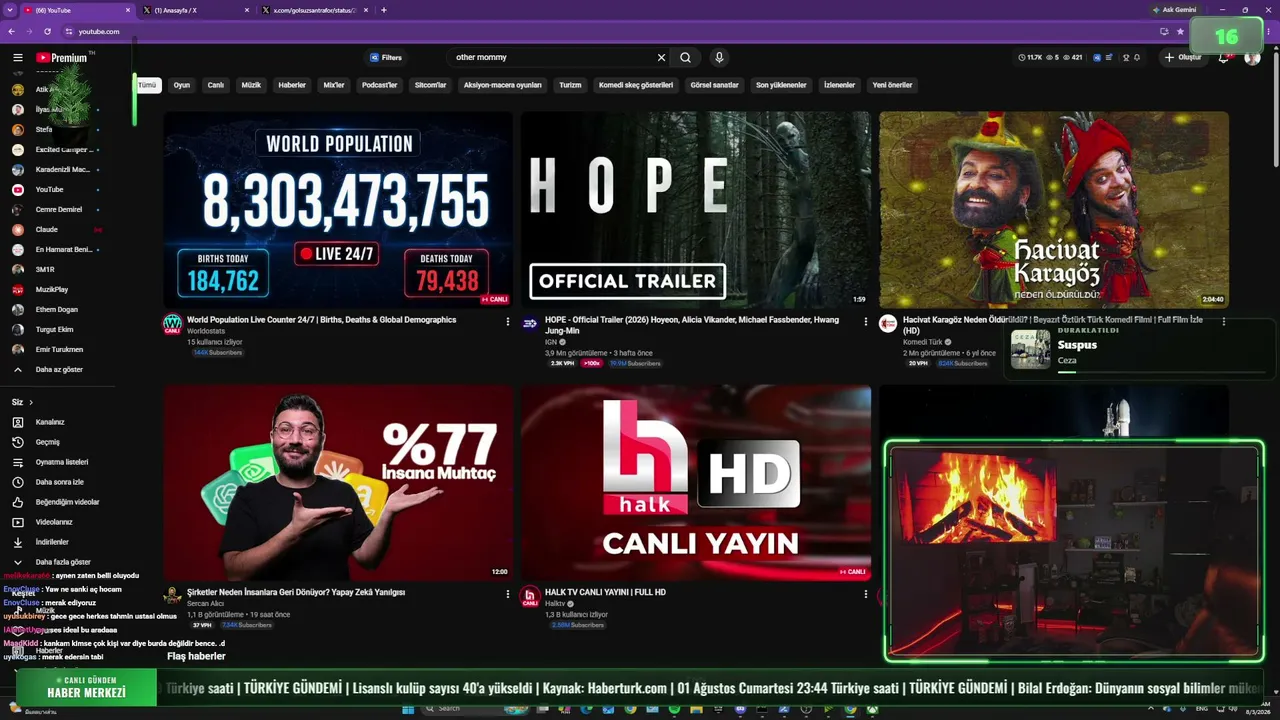
Task: Open more options for World Population video
Action: (x=507, y=322)
